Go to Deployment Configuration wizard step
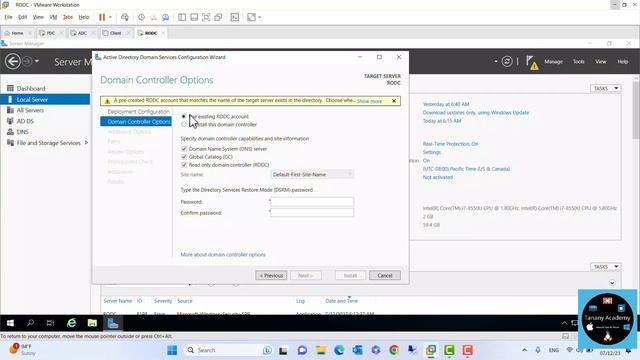The height and width of the screenshot is (360, 640). 138,111
